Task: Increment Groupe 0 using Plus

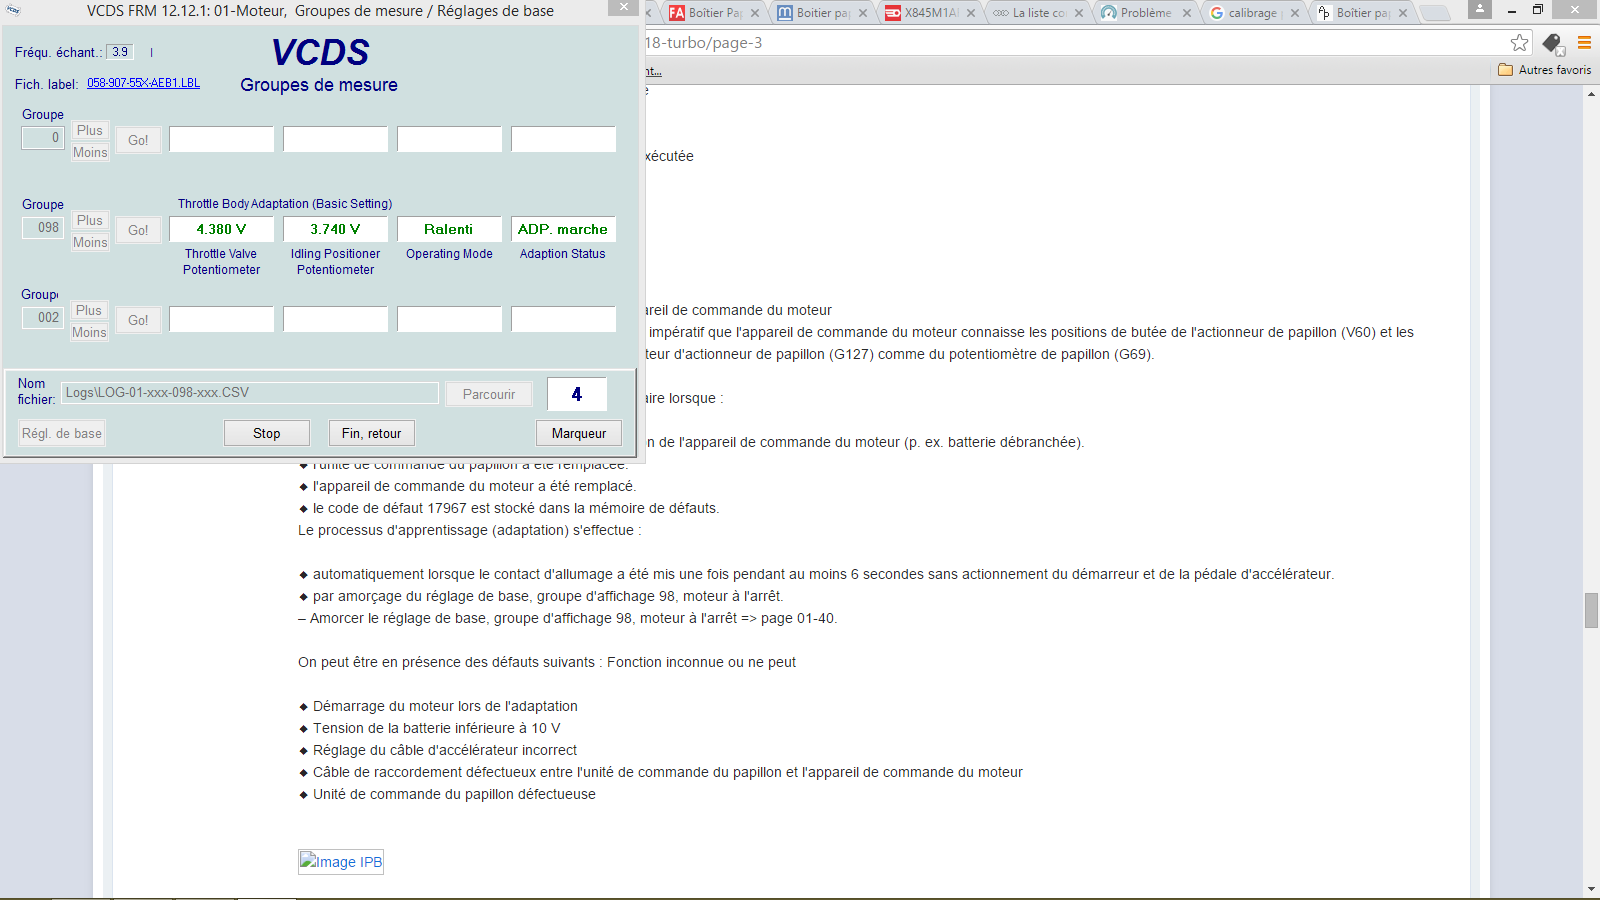Action: [x=89, y=130]
